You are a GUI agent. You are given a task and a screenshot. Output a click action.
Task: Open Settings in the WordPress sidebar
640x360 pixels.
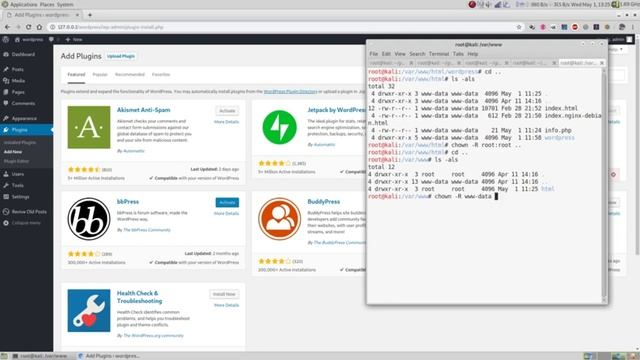pyautogui.click(x=20, y=197)
